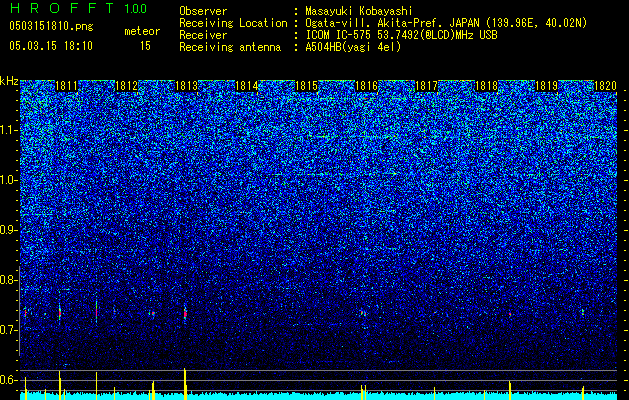
Task: Click file name 0503151810.png
Action: click(x=51, y=27)
